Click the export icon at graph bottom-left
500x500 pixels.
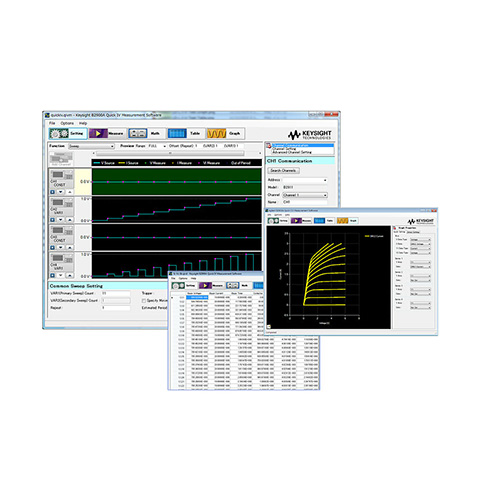coord(269,327)
